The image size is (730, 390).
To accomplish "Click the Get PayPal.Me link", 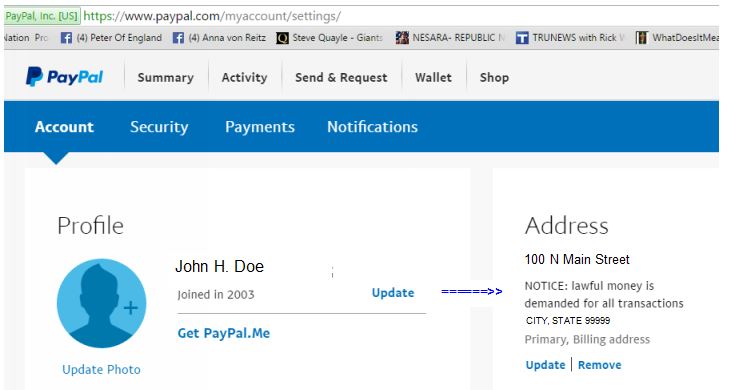I will [224, 333].
